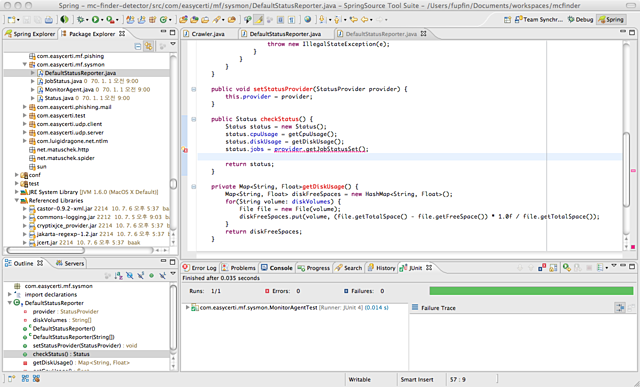This screenshot has width=640, height=387.
Task: Toggle Show Whitespace Characters button
Action: (x=291, y=19)
